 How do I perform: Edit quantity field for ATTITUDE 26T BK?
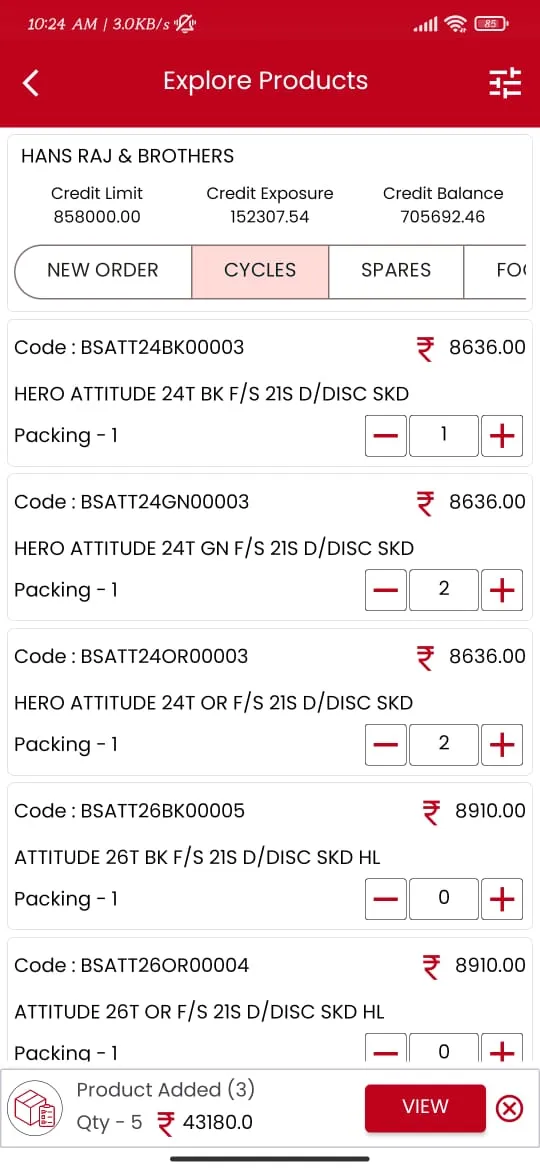444,899
